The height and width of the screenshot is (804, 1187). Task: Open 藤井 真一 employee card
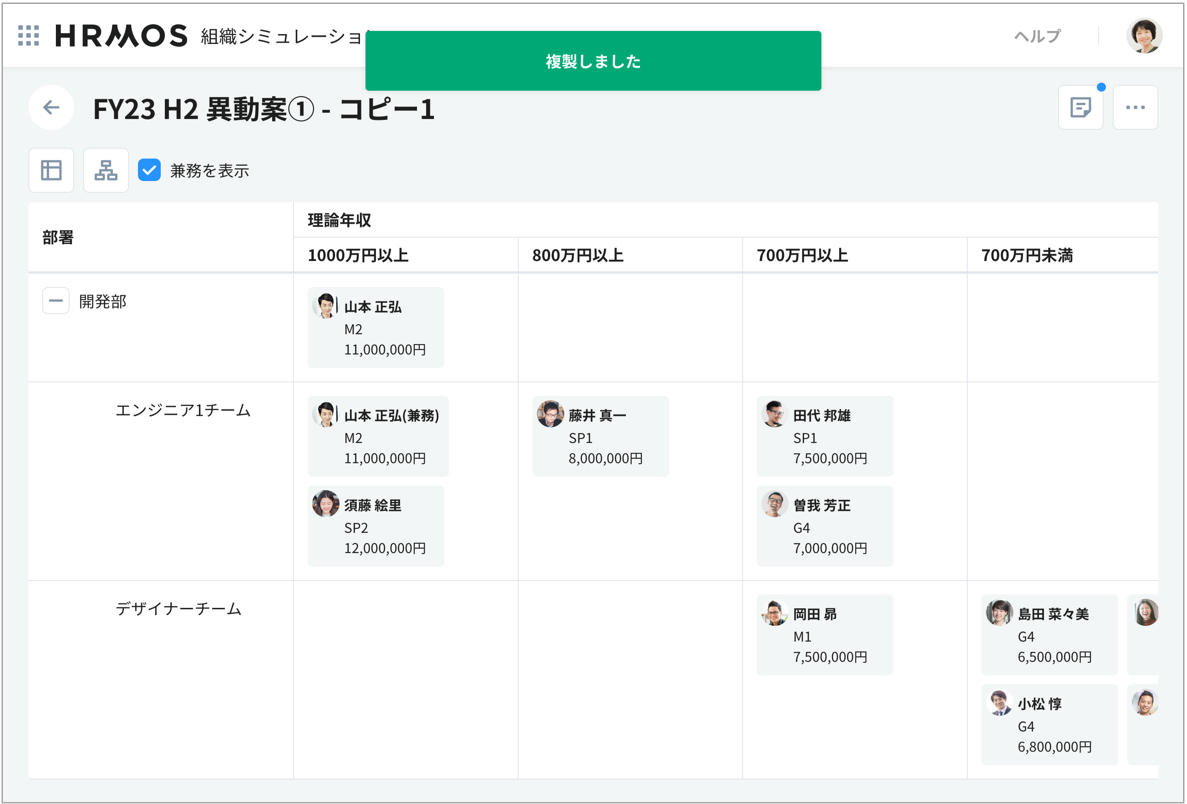(x=600, y=436)
